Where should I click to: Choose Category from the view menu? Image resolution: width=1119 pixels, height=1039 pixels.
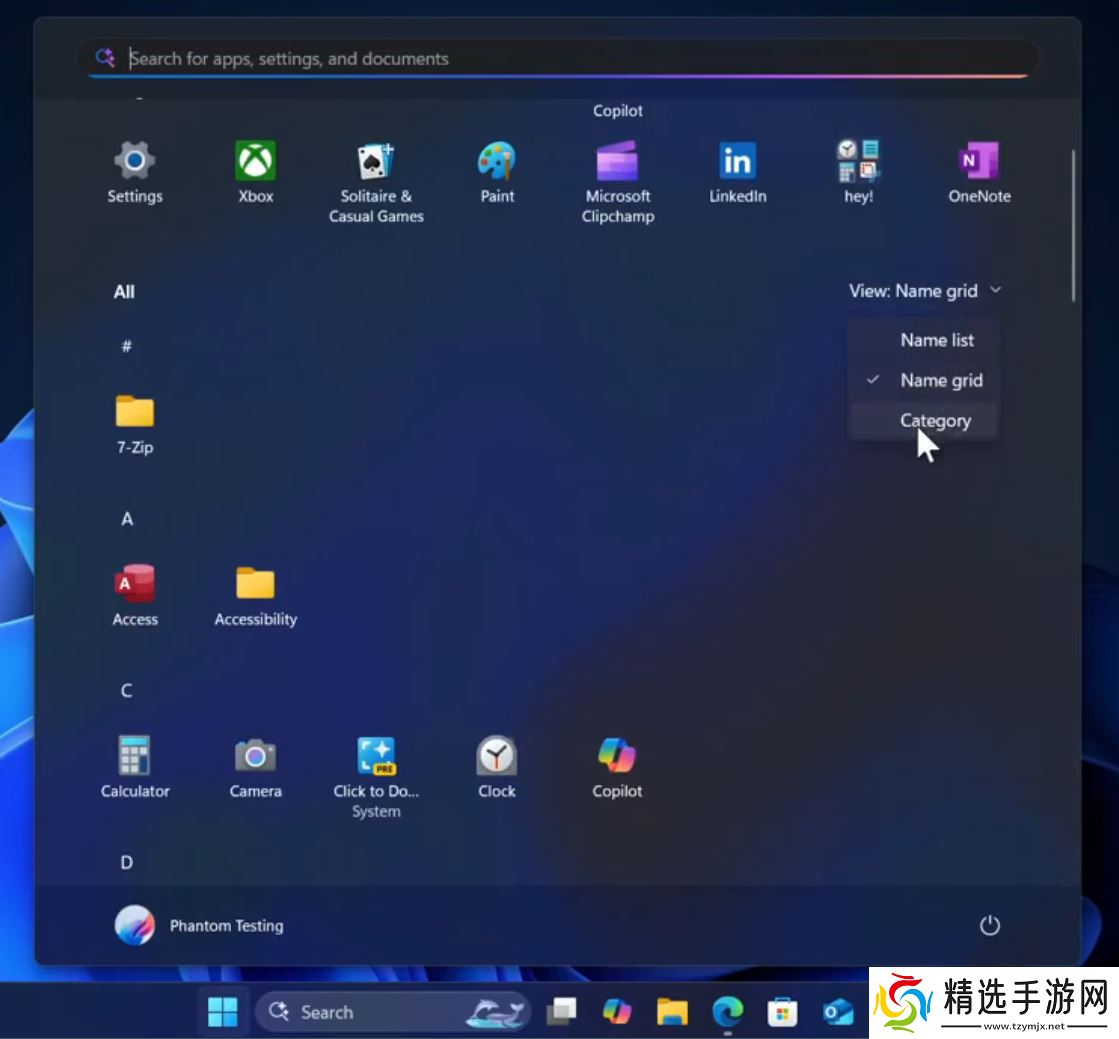click(934, 421)
